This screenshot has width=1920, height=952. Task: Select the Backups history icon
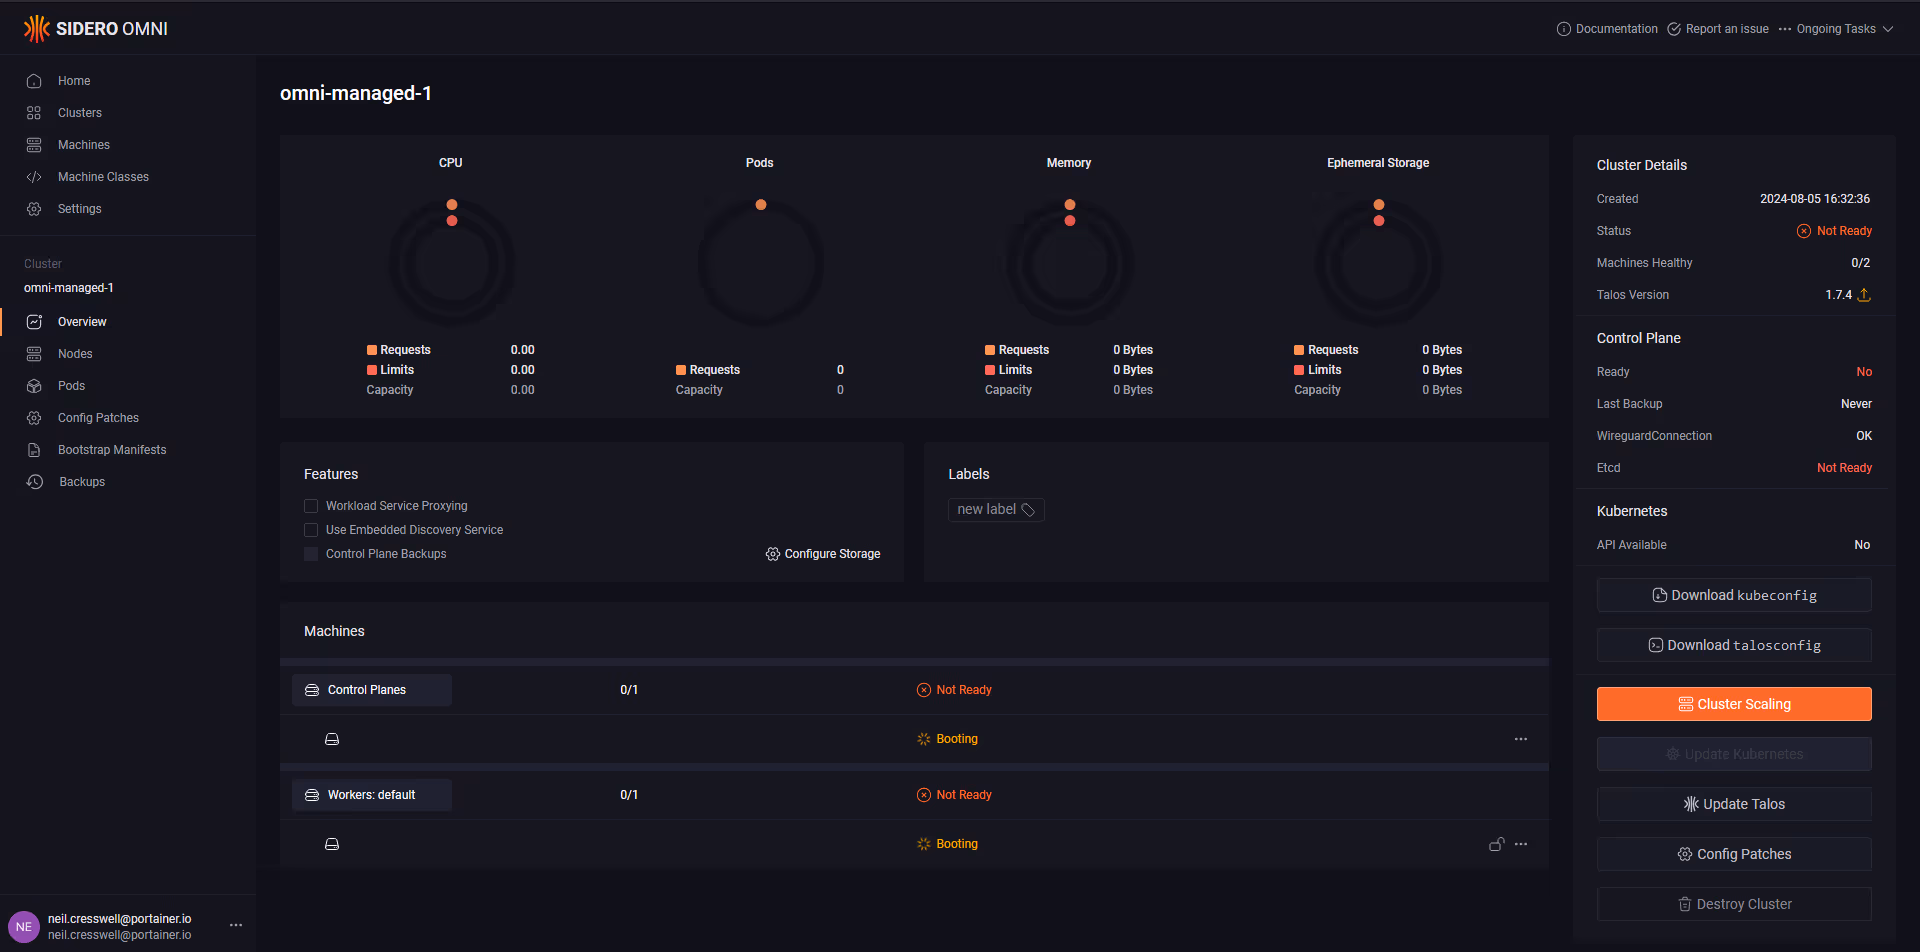coord(35,482)
